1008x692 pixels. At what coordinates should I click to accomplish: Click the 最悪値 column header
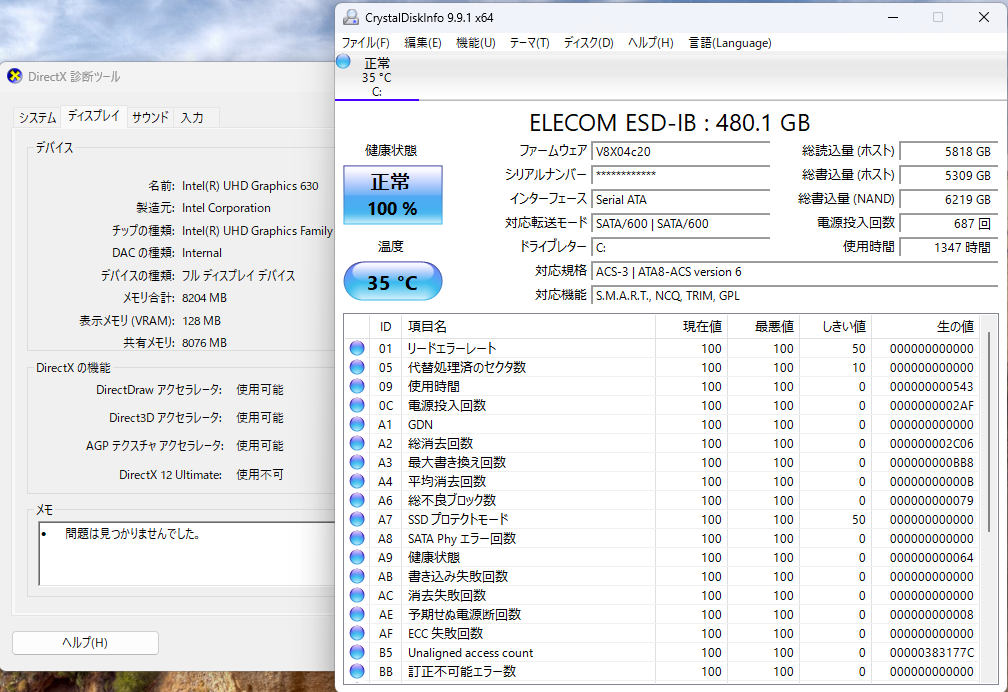pyautogui.click(x=763, y=327)
